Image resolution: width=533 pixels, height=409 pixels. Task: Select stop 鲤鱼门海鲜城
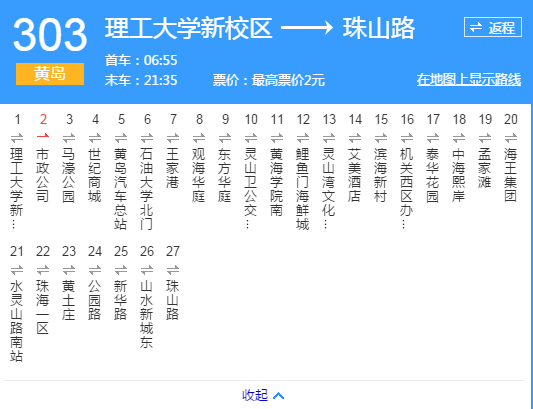pyautogui.click(x=303, y=189)
